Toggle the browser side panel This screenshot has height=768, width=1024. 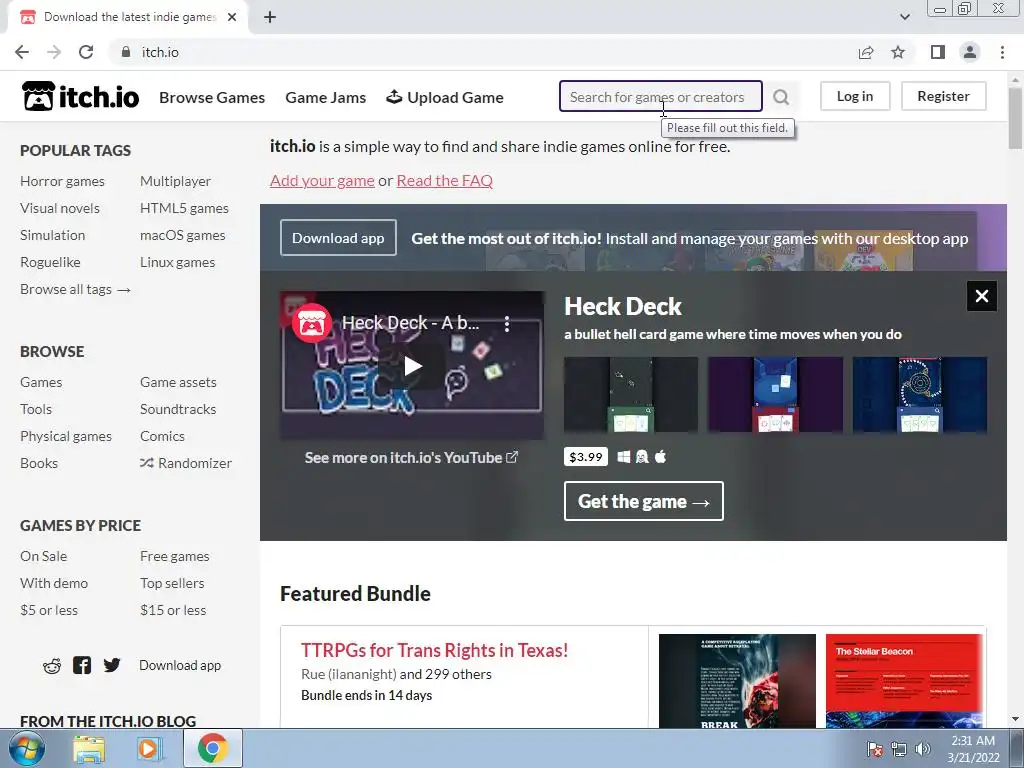938,52
